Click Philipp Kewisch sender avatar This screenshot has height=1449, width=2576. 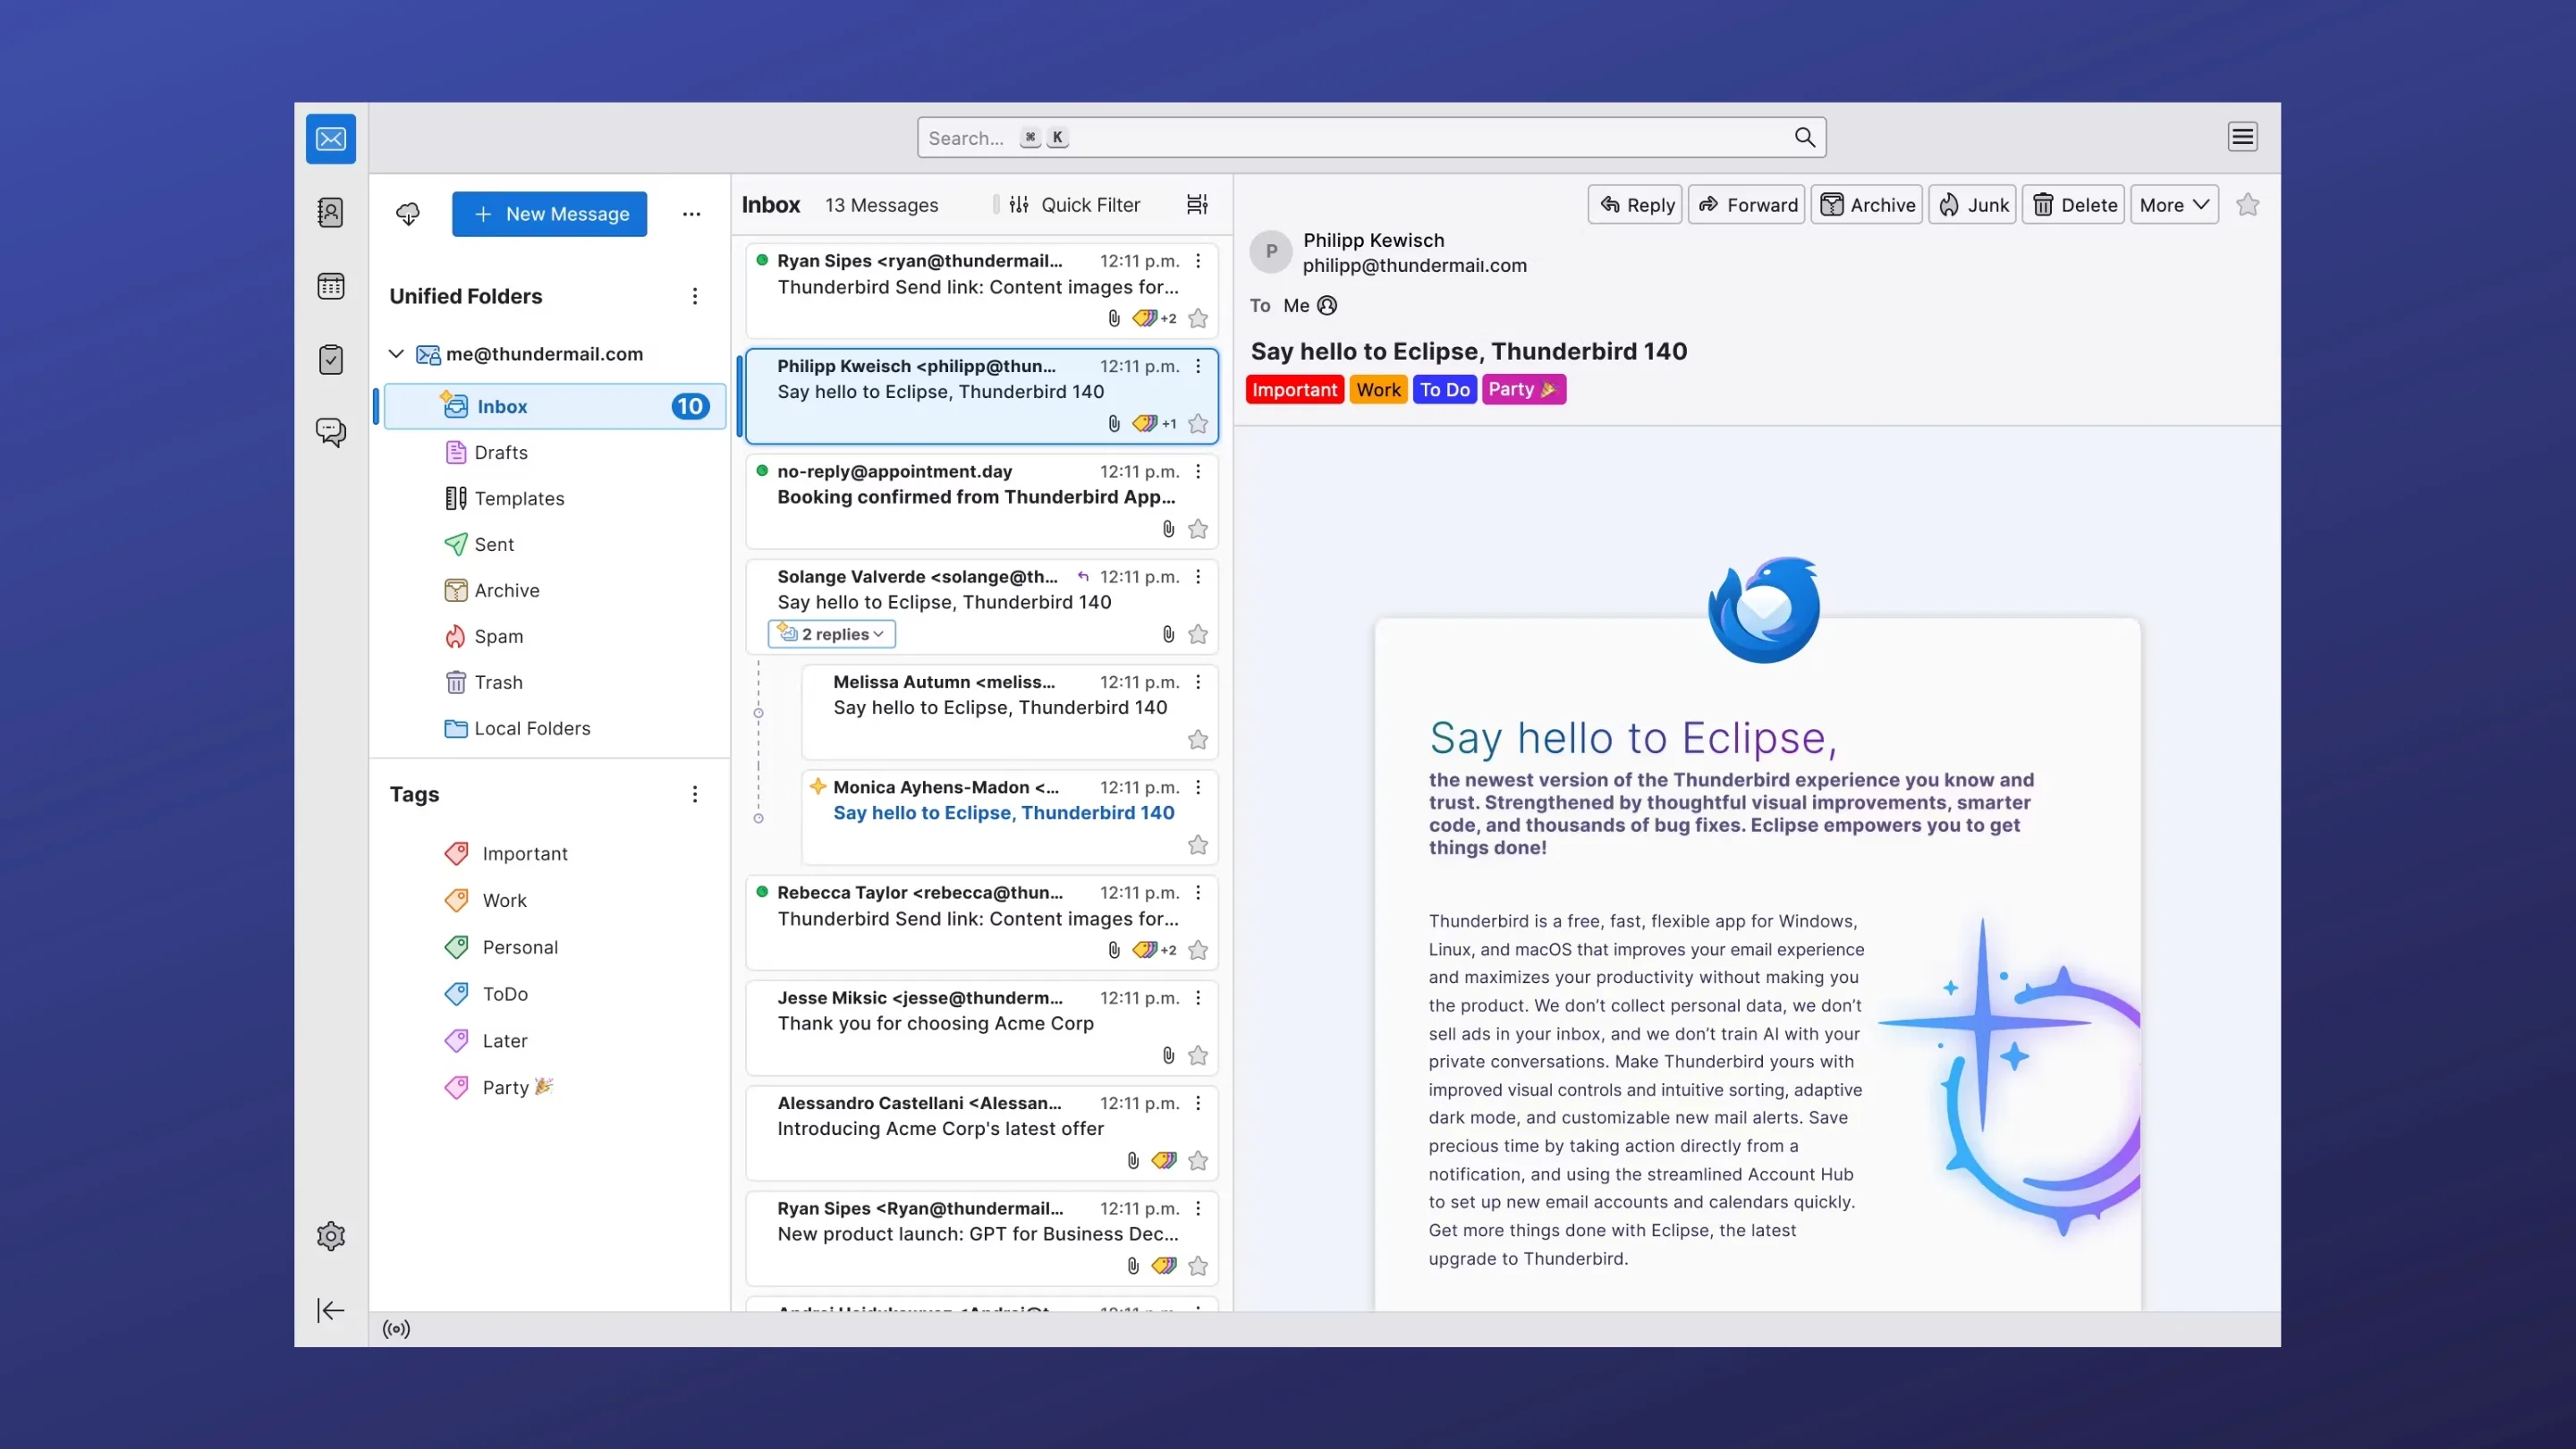(1271, 252)
